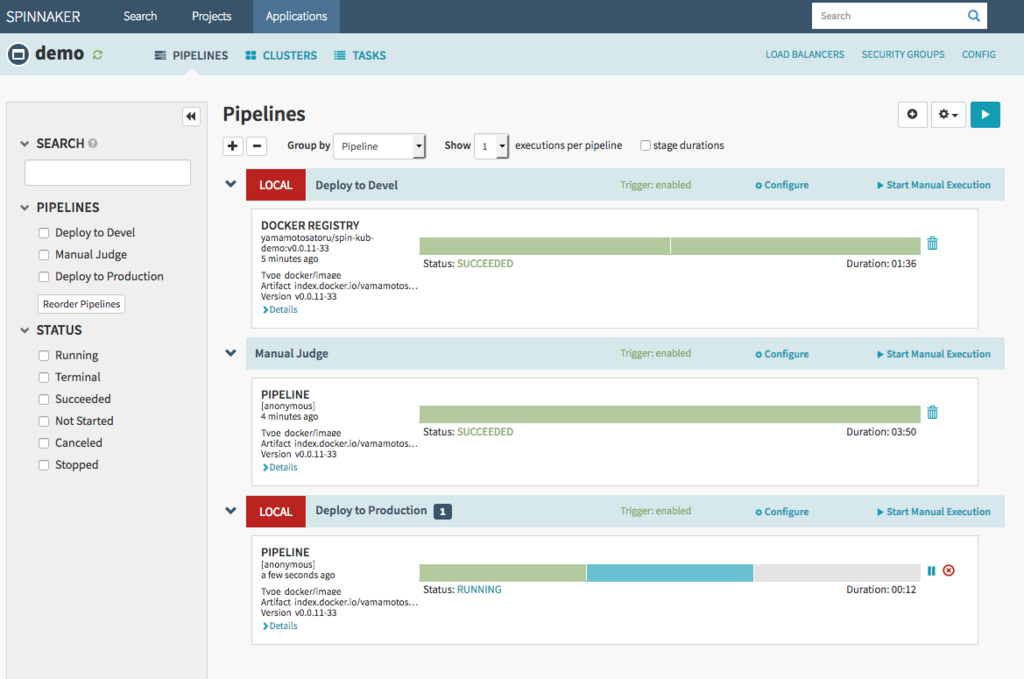Click the create new pipeline circle icon button

click(912, 114)
